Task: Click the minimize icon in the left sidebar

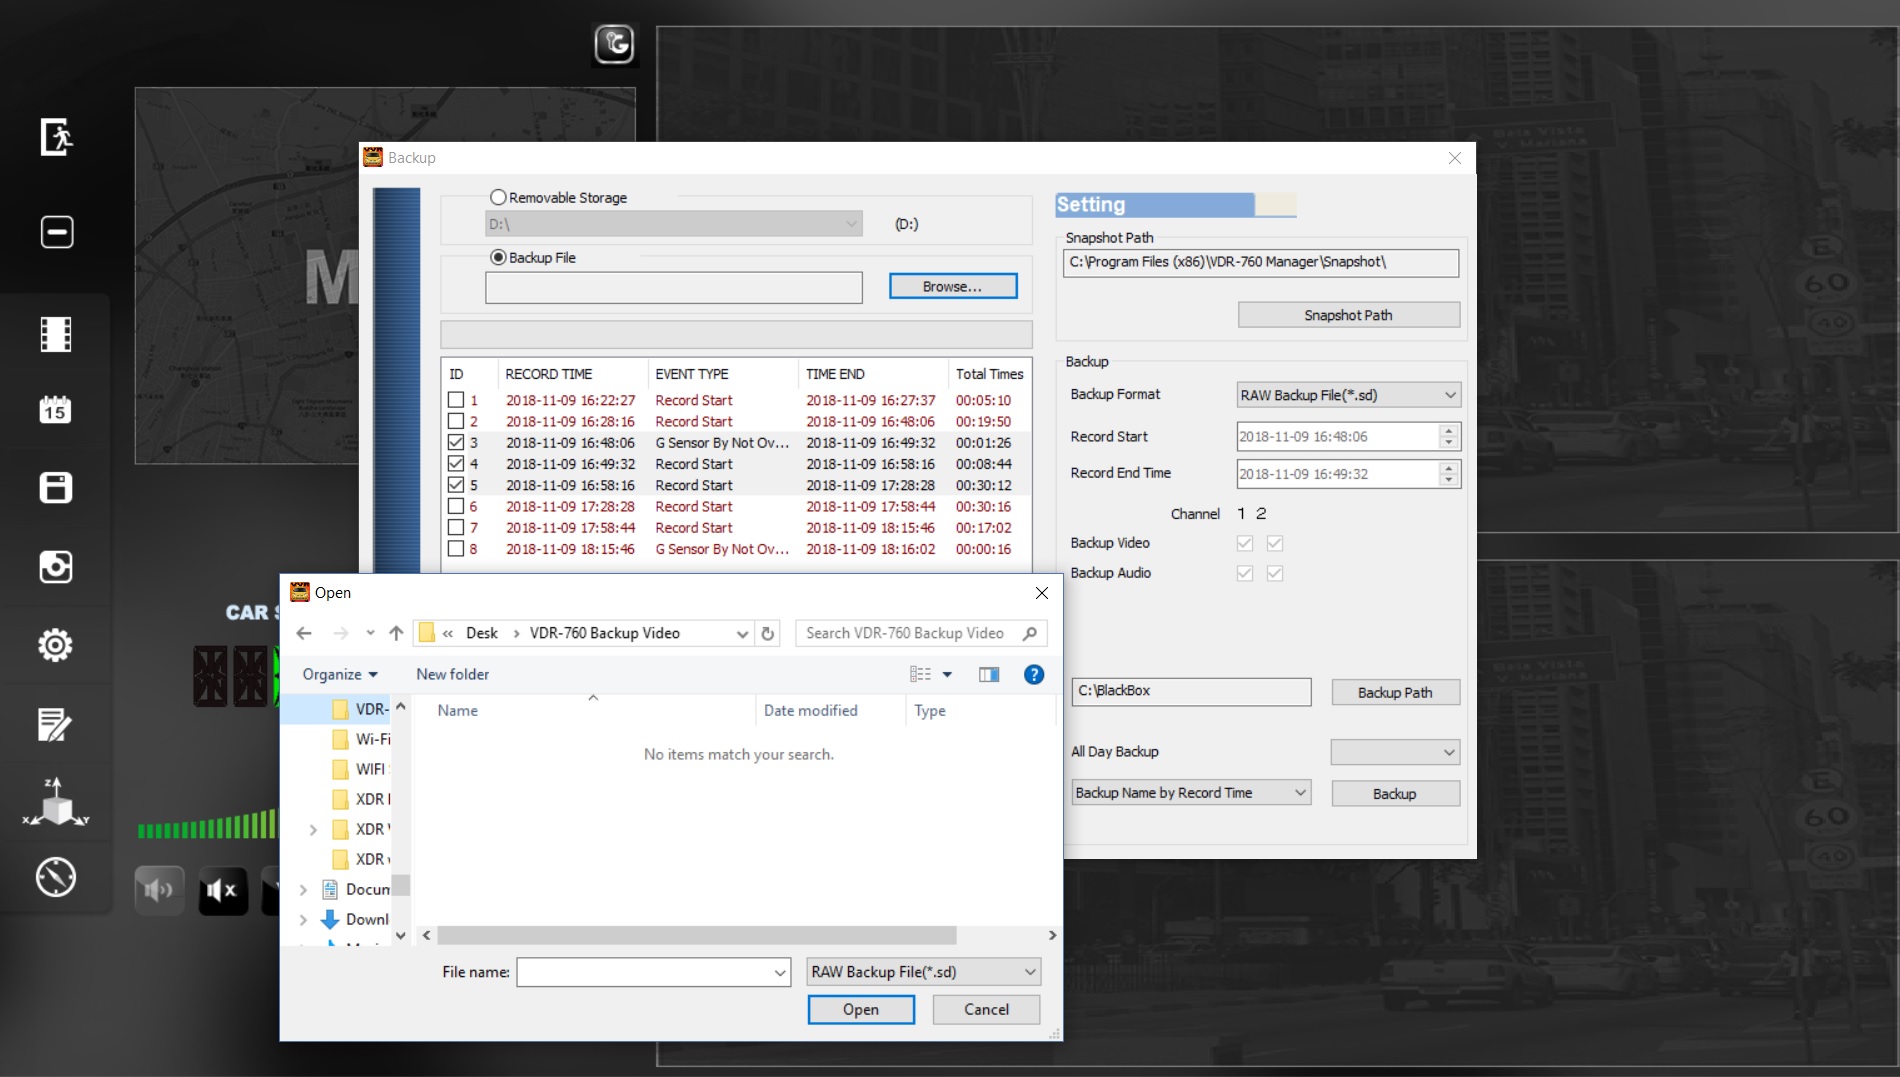Action: pyautogui.click(x=56, y=232)
